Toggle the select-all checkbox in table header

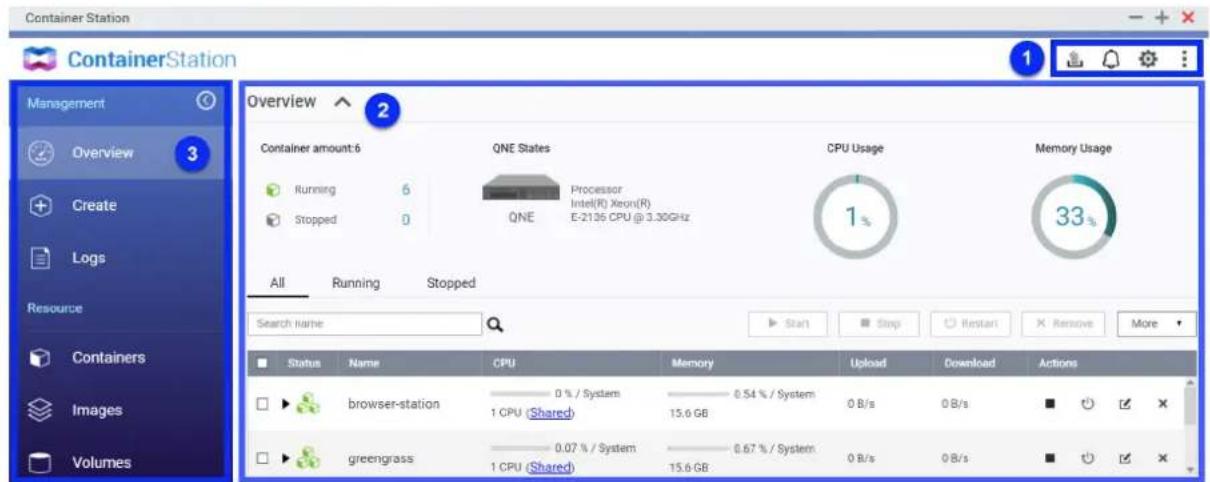coord(262,364)
